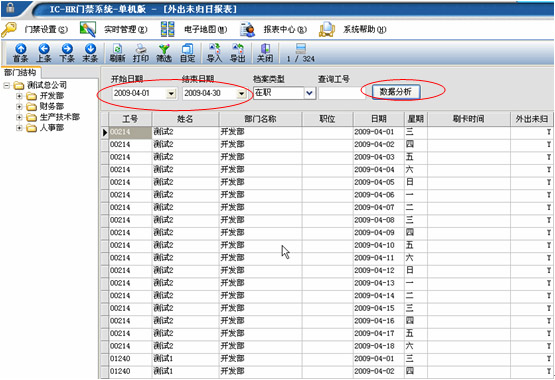
Task: Click the report icon beside 报表中心
Action: tap(247, 29)
